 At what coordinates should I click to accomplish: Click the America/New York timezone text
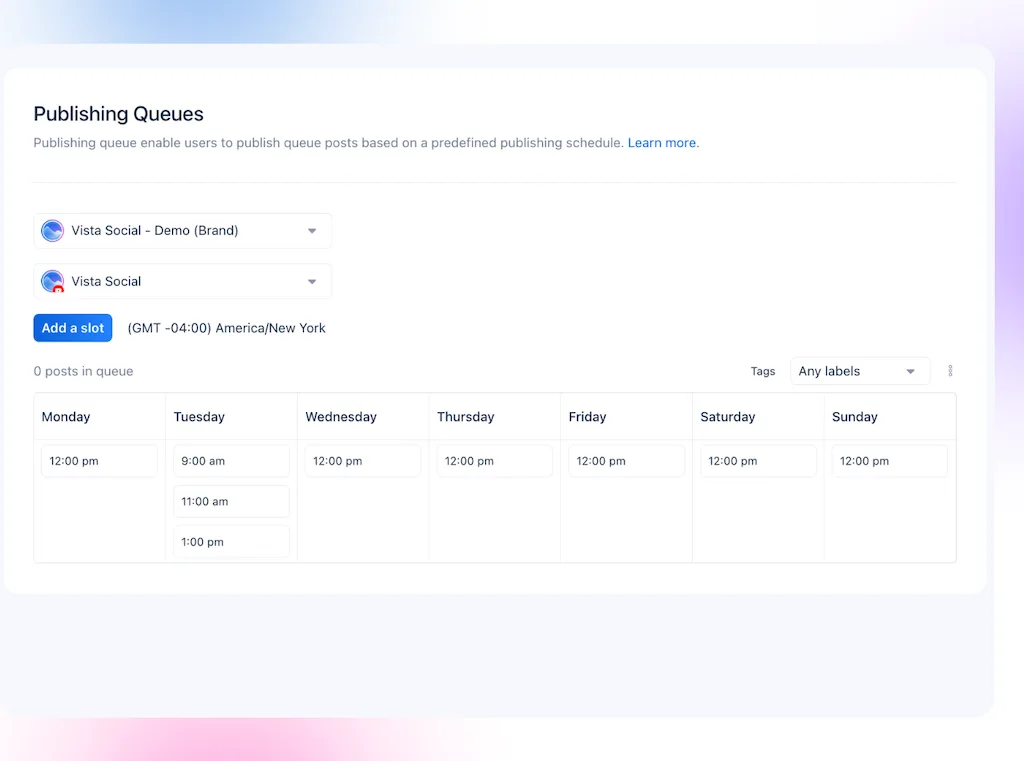pos(226,328)
